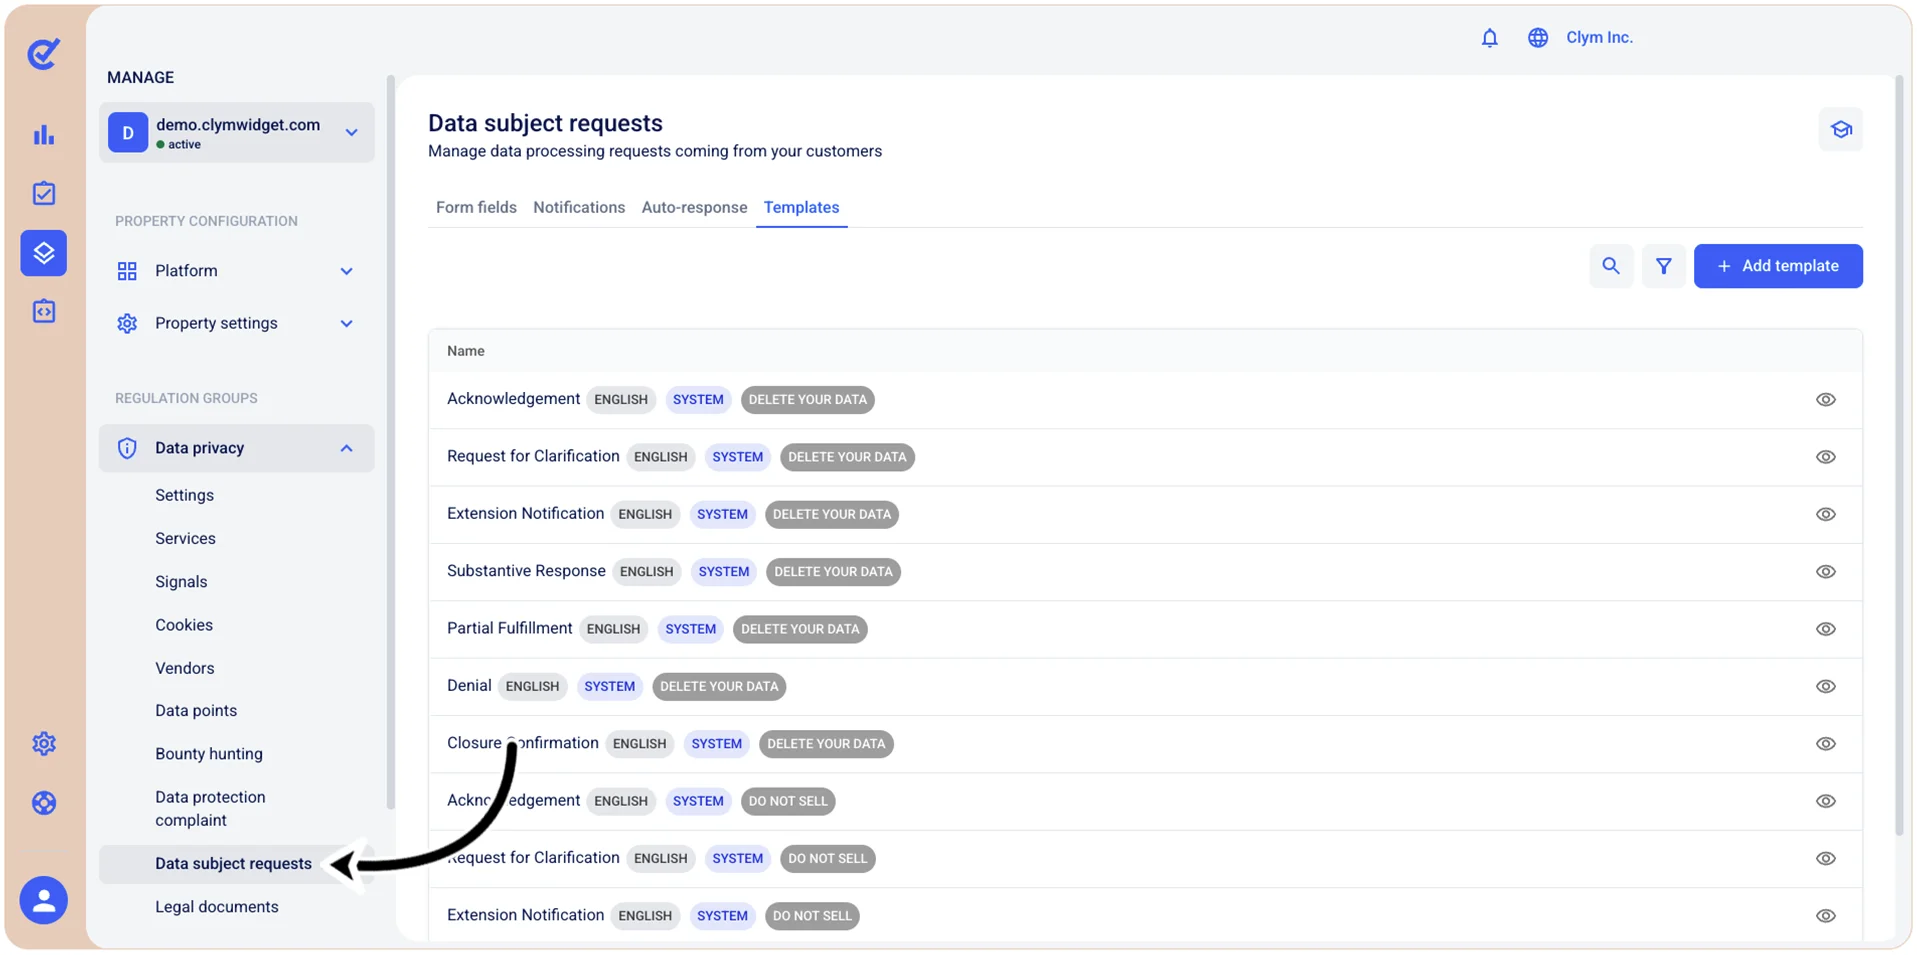Expand the Platform section chevron
This screenshot has height=955, width=1917.
click(x=346, y=271)
